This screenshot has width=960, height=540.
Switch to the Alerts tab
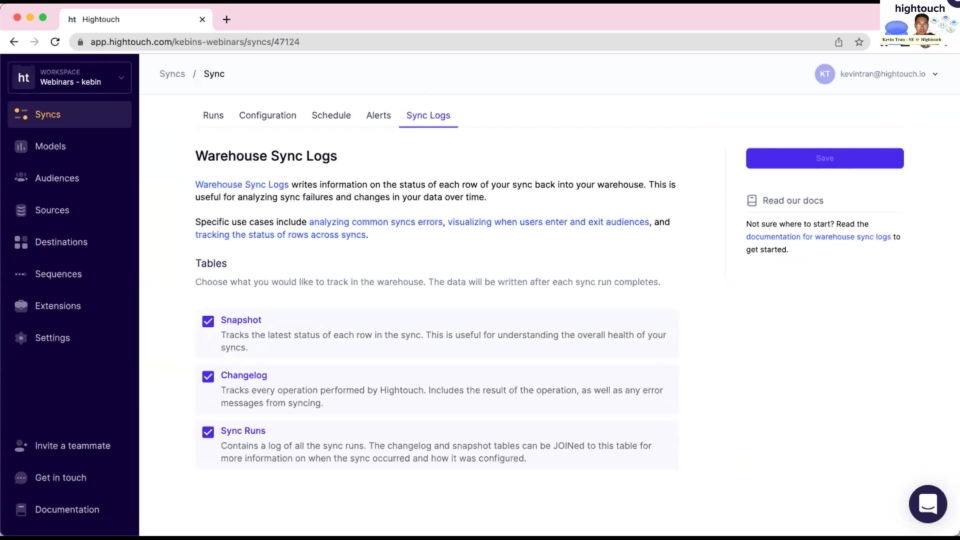pos(378,115)
